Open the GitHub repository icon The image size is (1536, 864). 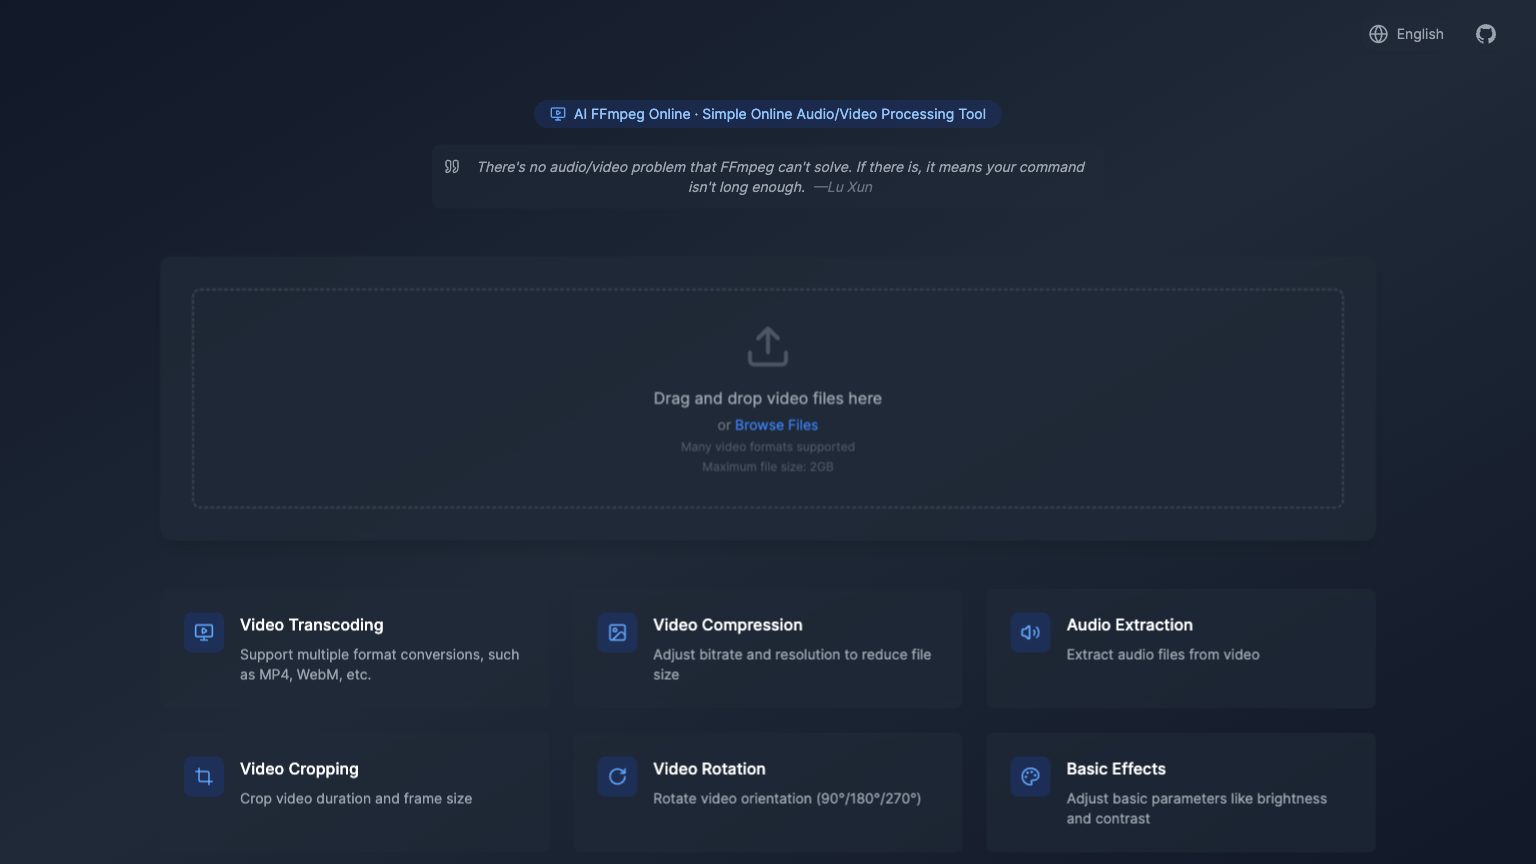(x=1486, y=34)
